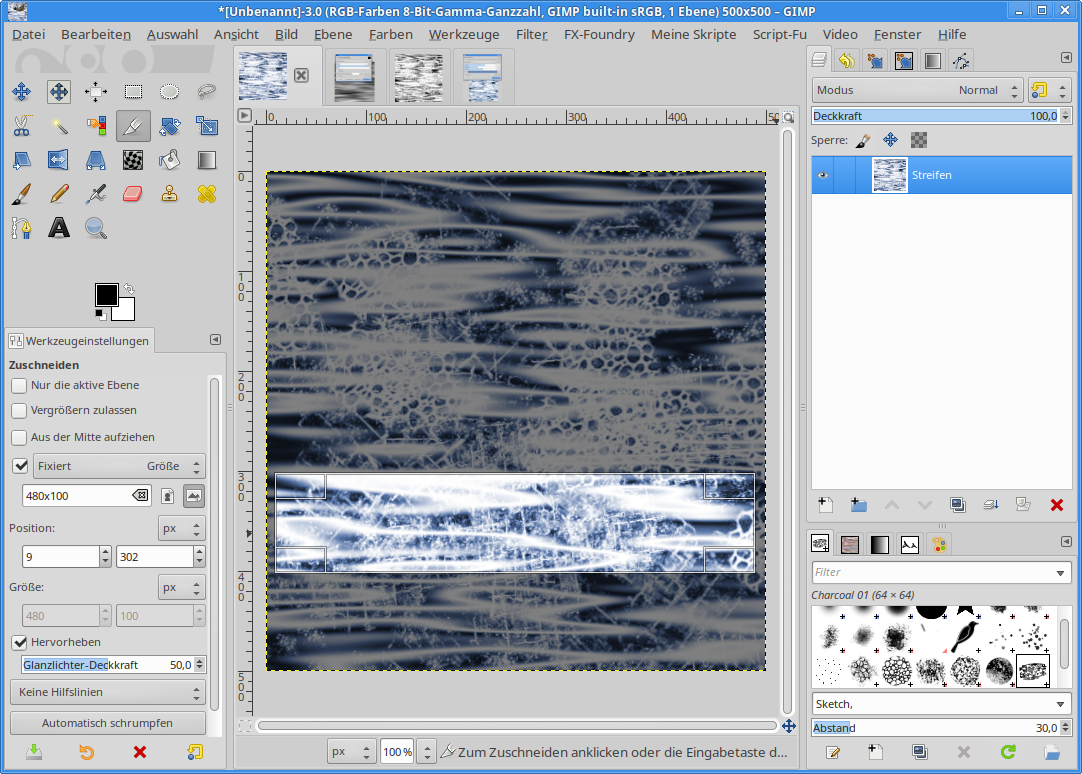Activate the Zoom magnifier tool
This screenshot has height=774, width=1082.
tap(96, 228)
